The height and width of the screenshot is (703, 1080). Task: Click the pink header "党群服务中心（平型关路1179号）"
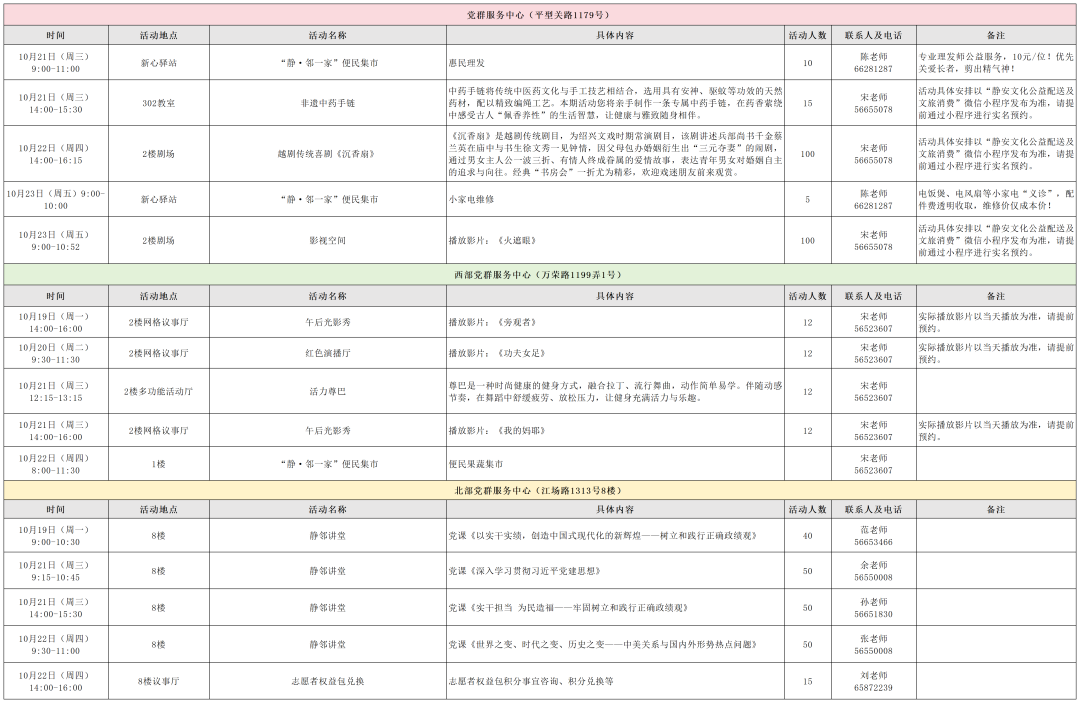(x=540, y=14)
